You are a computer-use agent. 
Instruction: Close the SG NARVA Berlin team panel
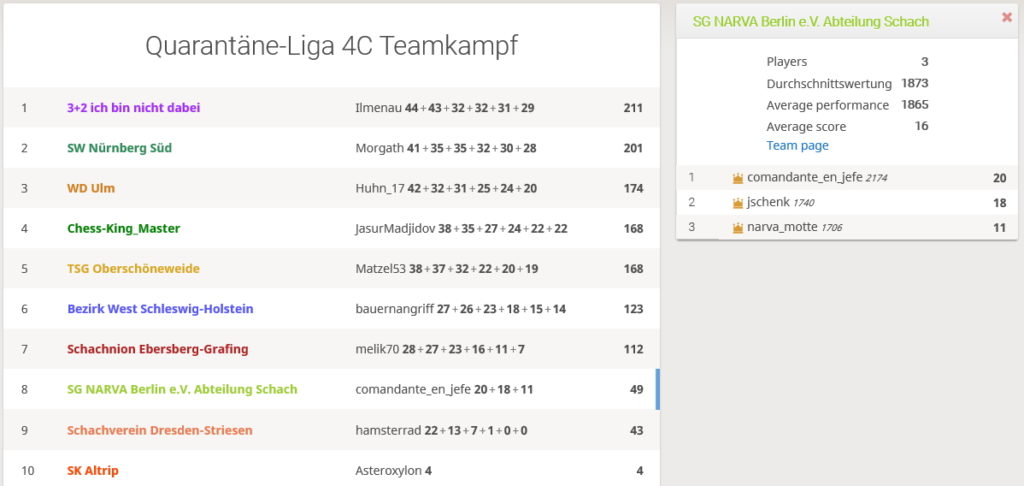tap(1006, 18)
